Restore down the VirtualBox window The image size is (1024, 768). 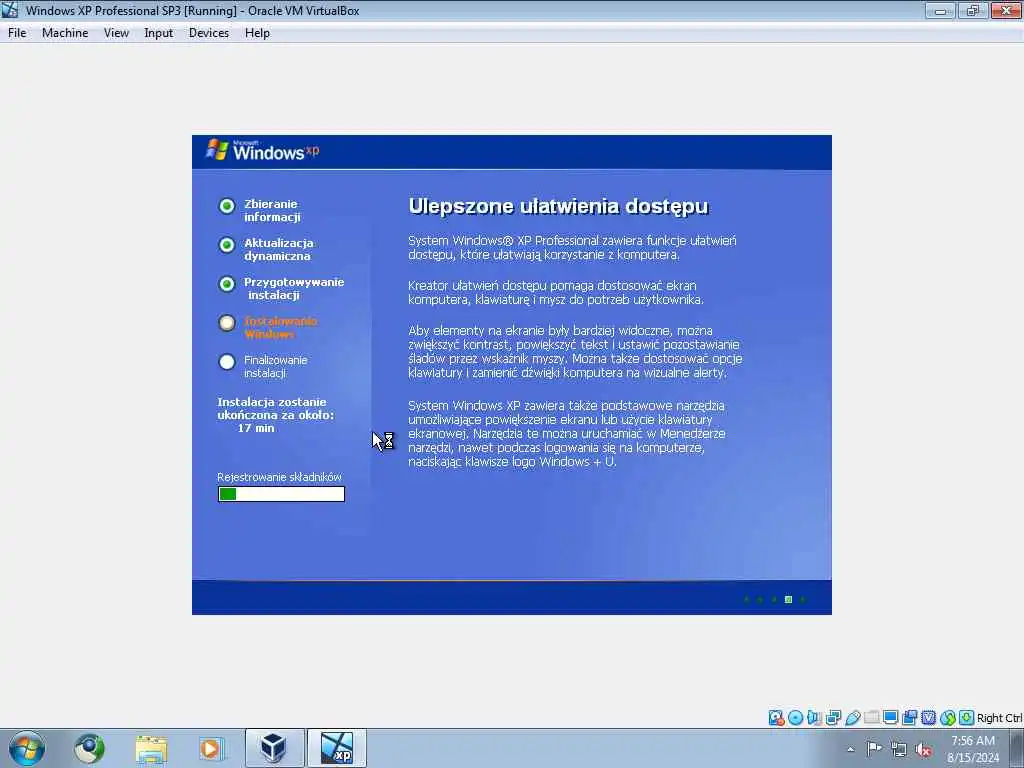973,11
